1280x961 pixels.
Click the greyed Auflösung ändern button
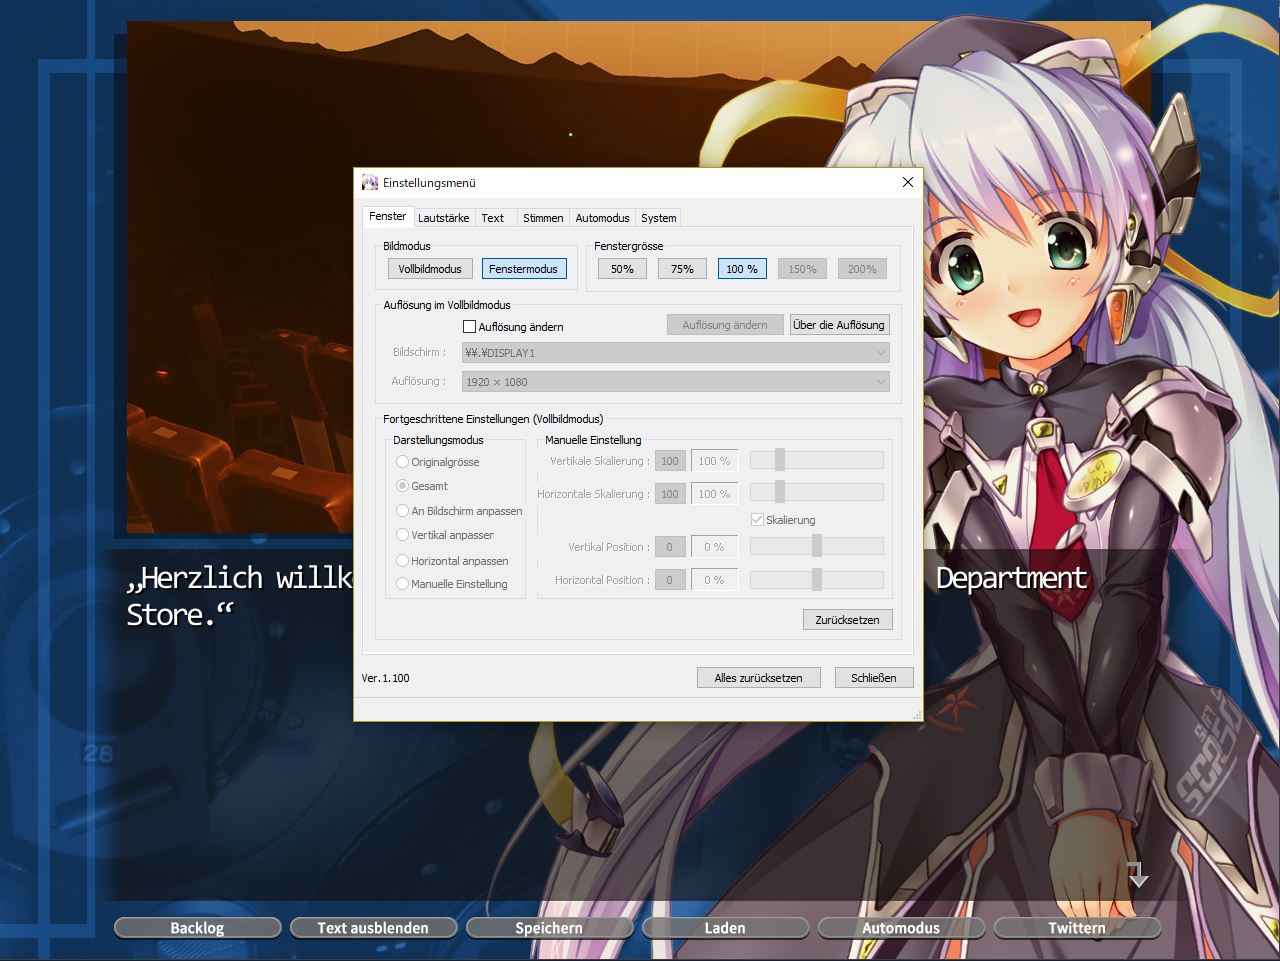(x=725, y=325)
